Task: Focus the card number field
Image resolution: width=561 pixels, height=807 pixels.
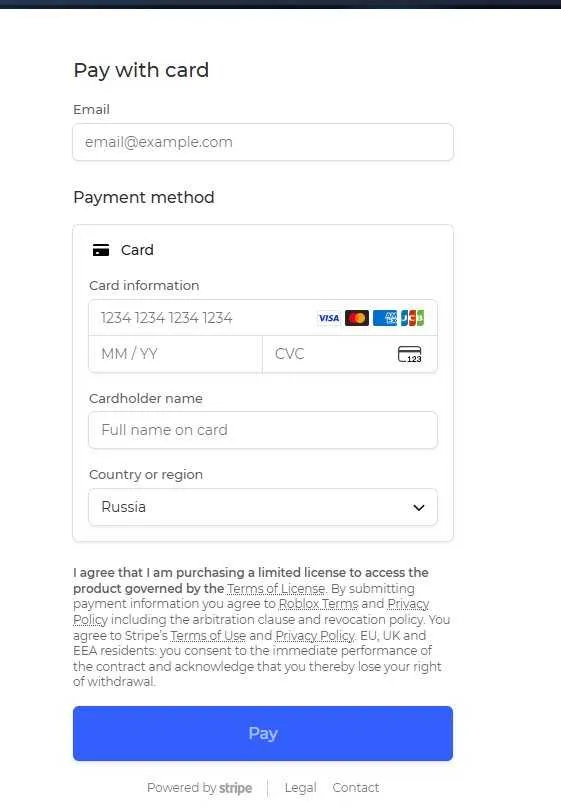Action: click(x=263, y=318)
